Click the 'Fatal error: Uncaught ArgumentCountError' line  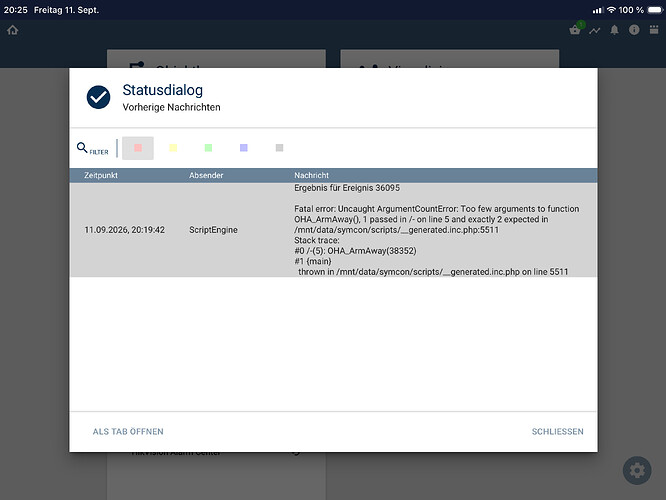pyautogui.click(x=437, y=209)
